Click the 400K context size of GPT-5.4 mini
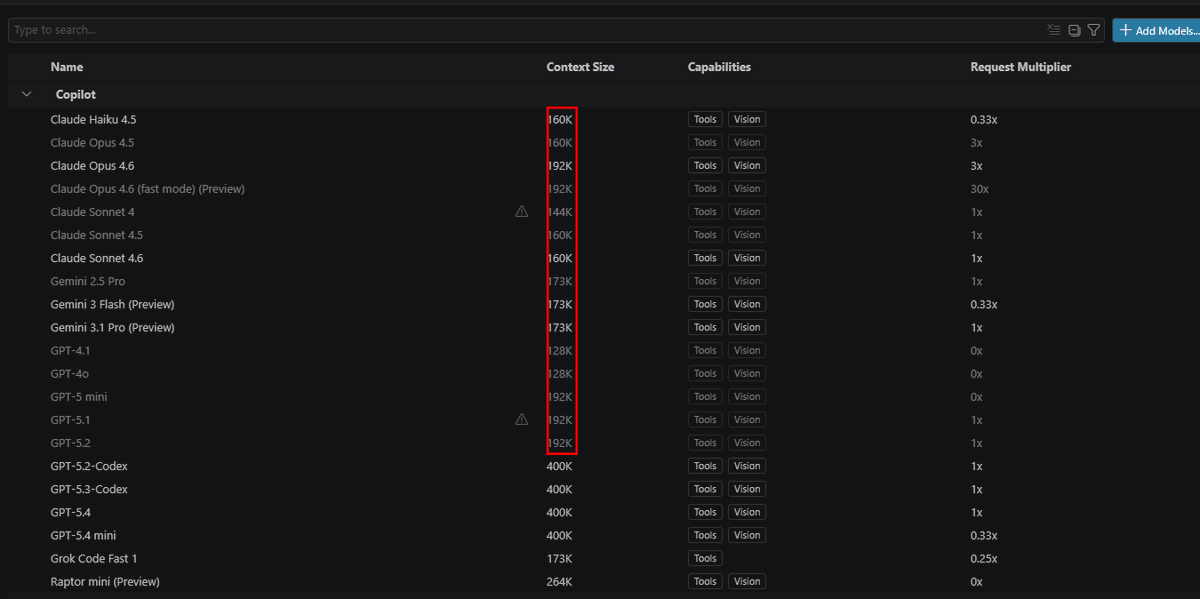 (560, 535)
